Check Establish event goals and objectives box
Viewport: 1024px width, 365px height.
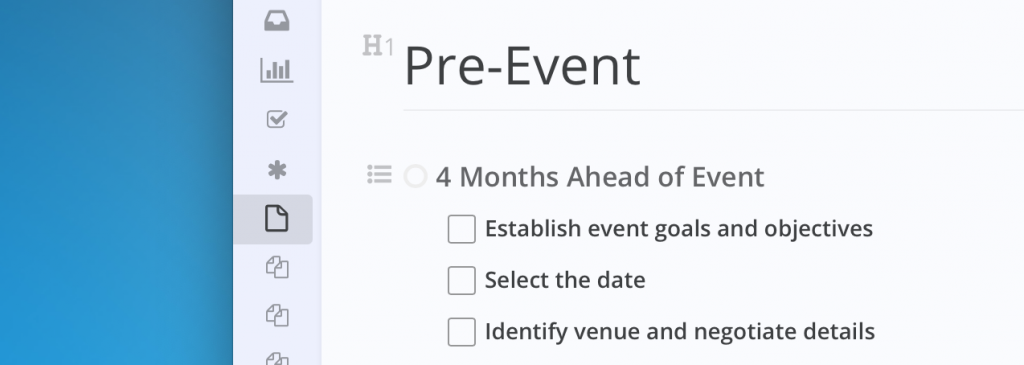click(462, 229)
